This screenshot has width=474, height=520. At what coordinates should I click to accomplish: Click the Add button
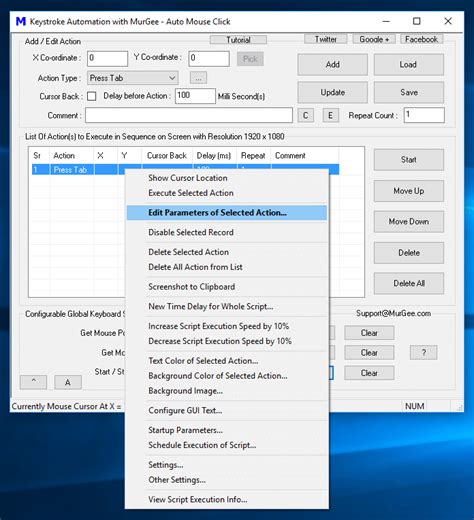tap(332, 64)
